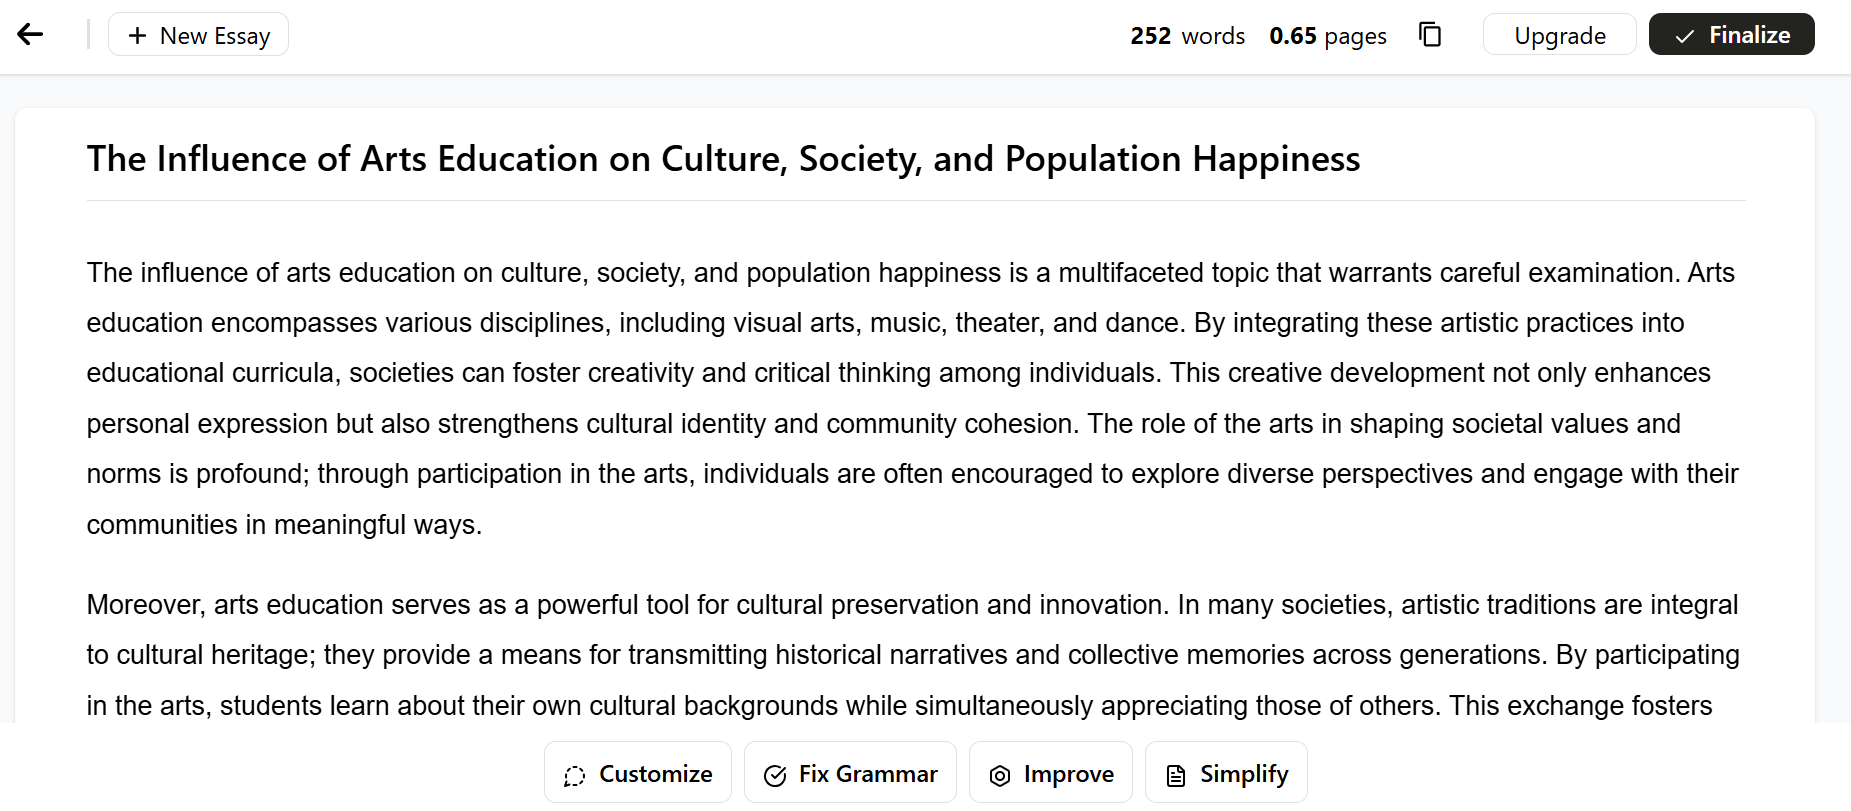The height and width of the screenshot is (811, 1851).
Task: Select Improve to enhance the essay
Action: pyautogui.click(x=1051, y=773)
